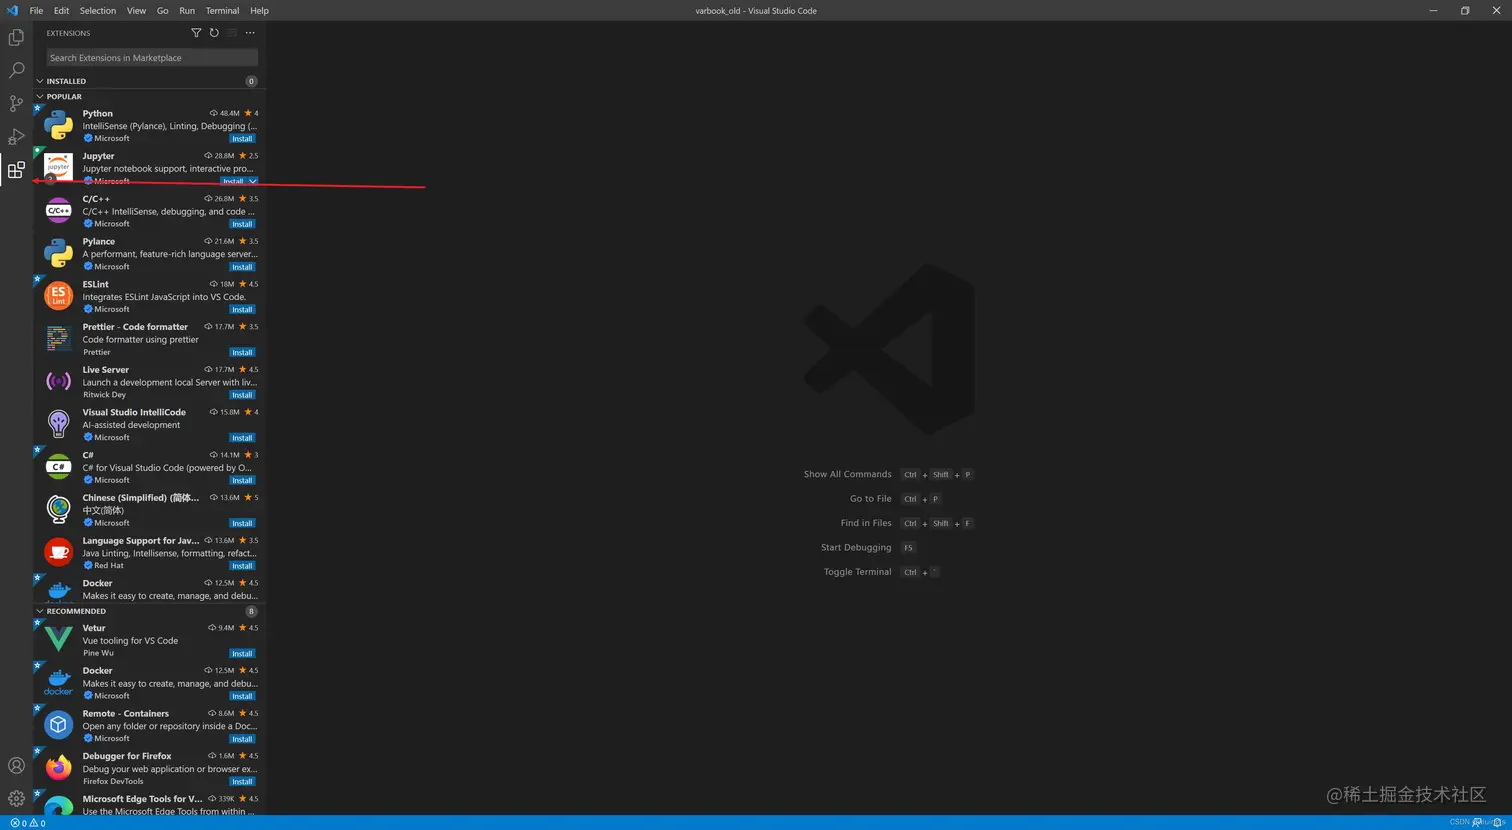Open the File menu
Viewport: 1512px width, 830px height.
coord(36,10)
